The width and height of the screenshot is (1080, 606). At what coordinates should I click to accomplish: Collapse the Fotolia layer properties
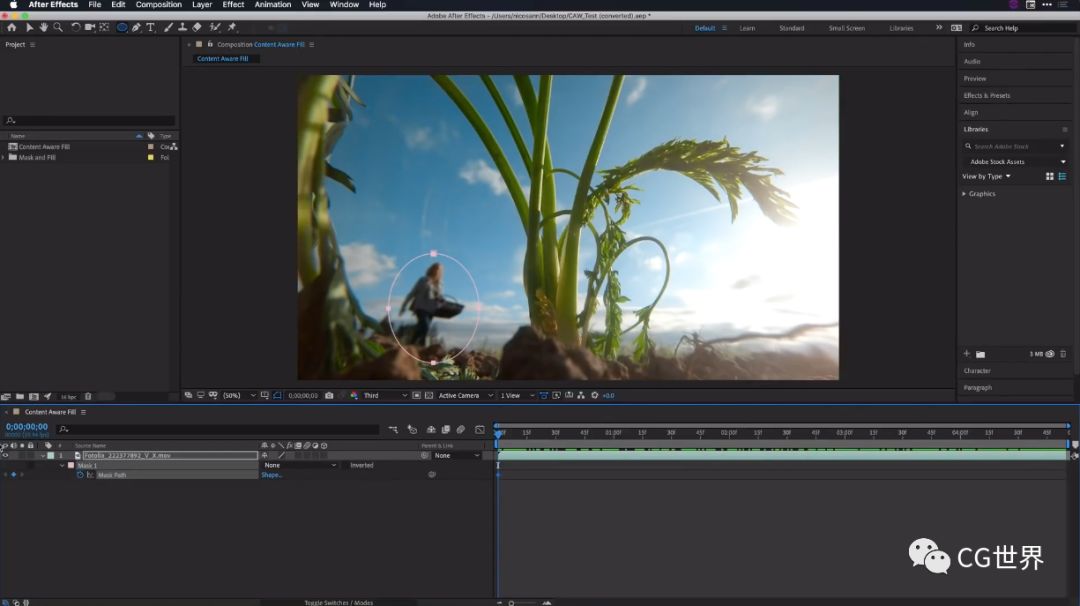43,455
